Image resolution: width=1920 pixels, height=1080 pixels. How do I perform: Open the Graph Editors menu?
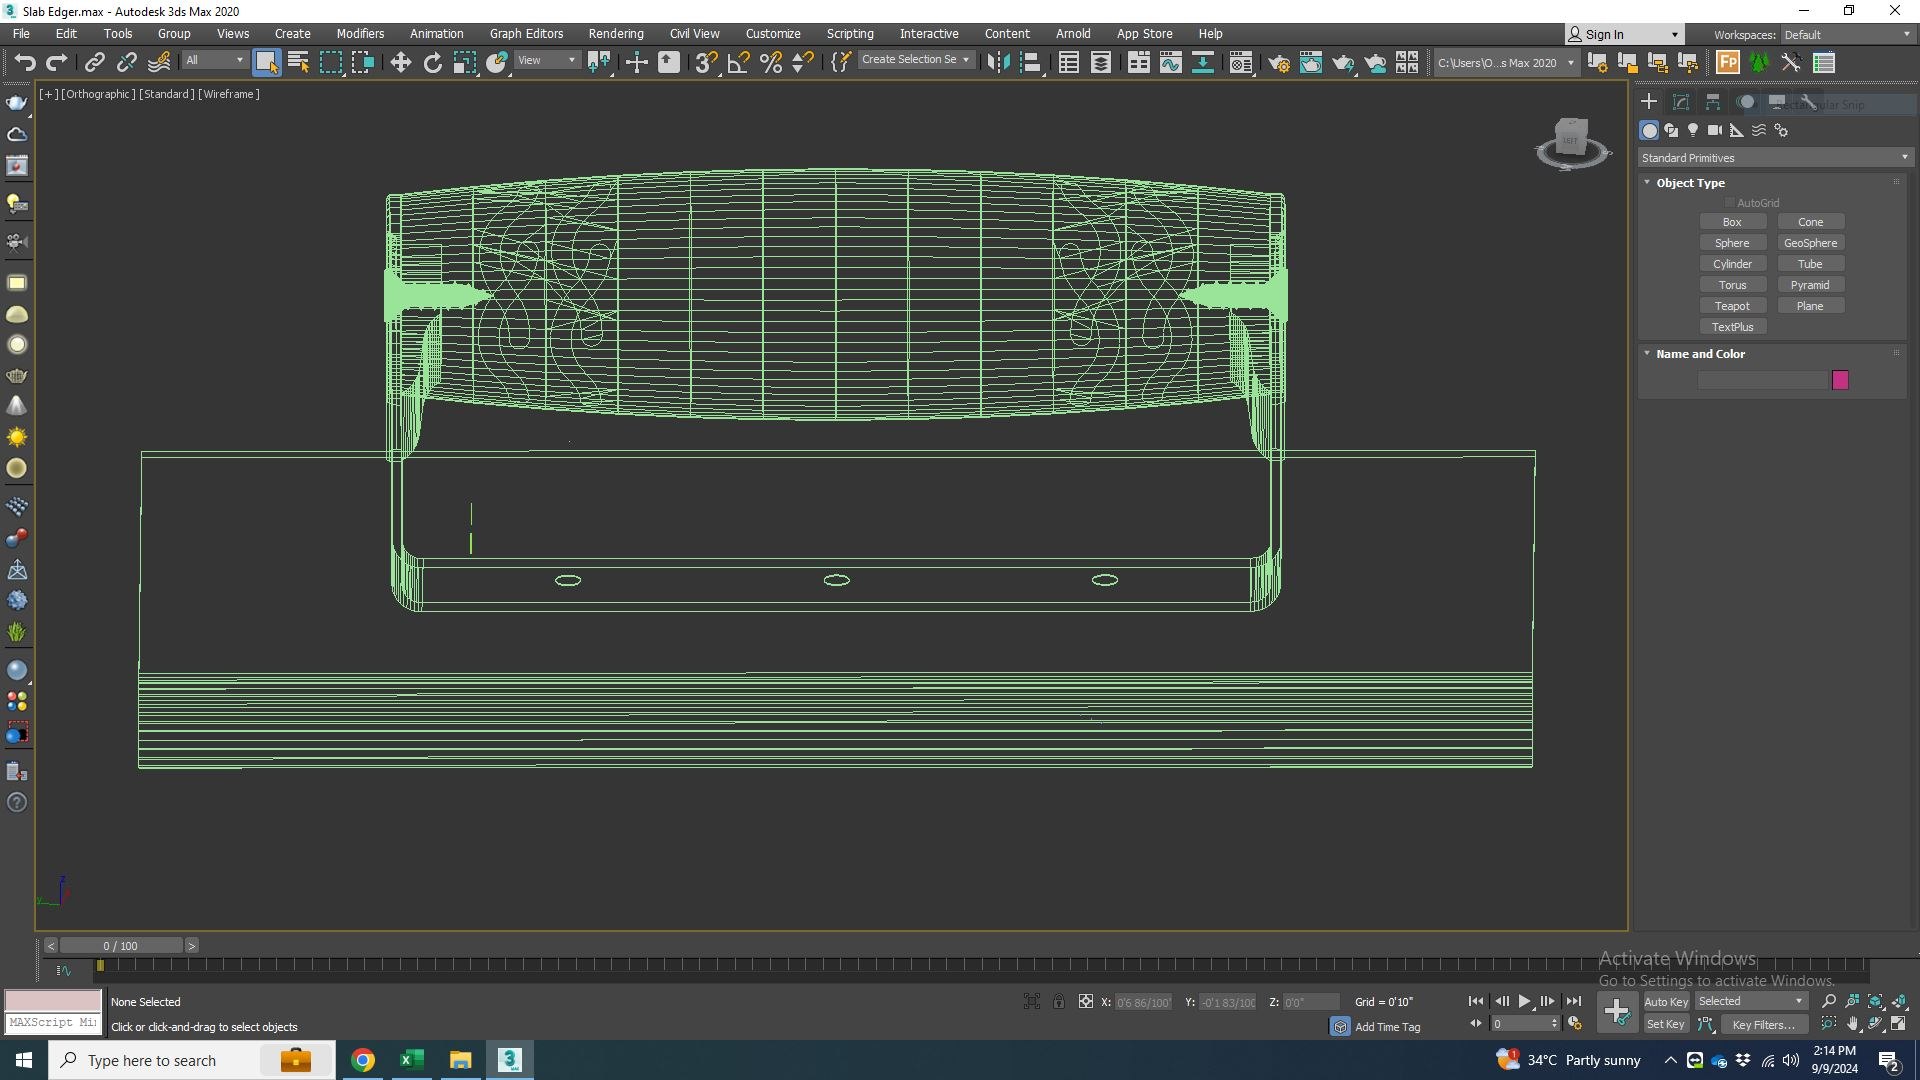526,33
